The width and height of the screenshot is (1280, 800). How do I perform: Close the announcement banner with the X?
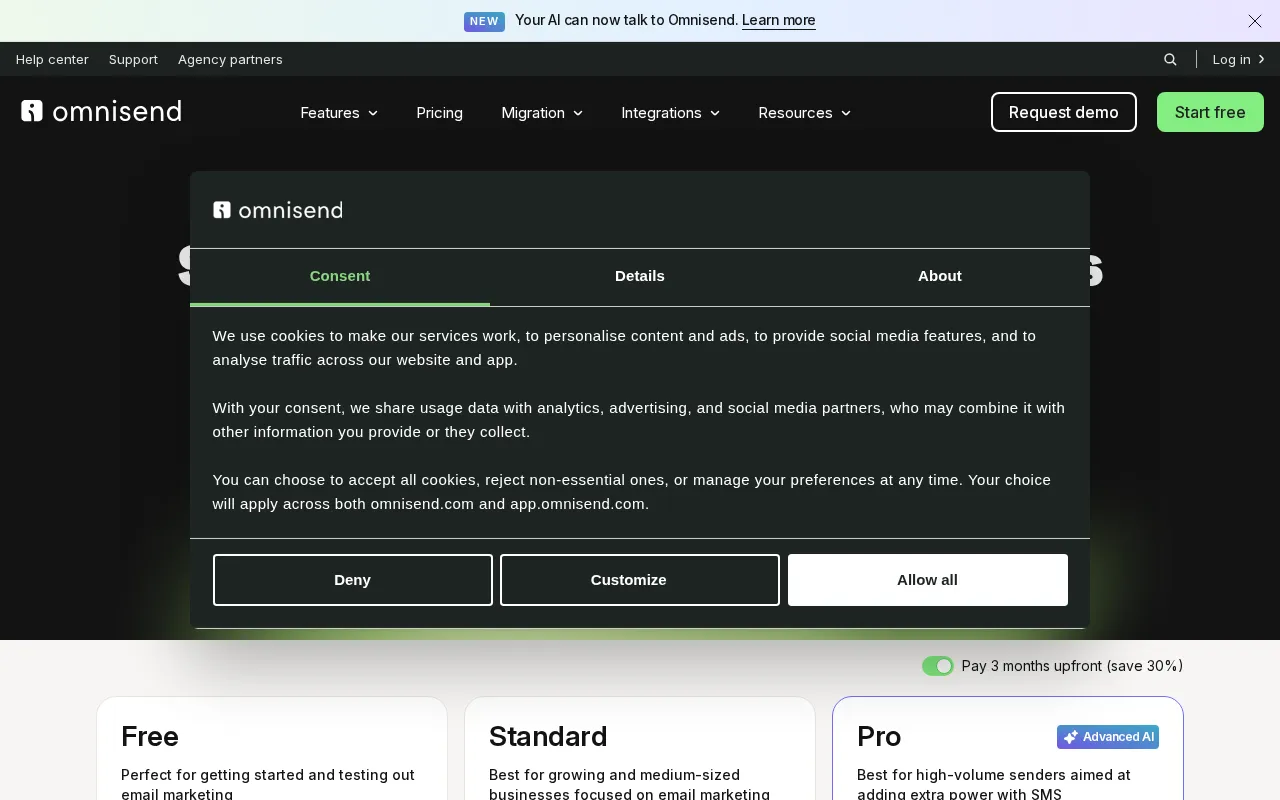[1254, 21]
